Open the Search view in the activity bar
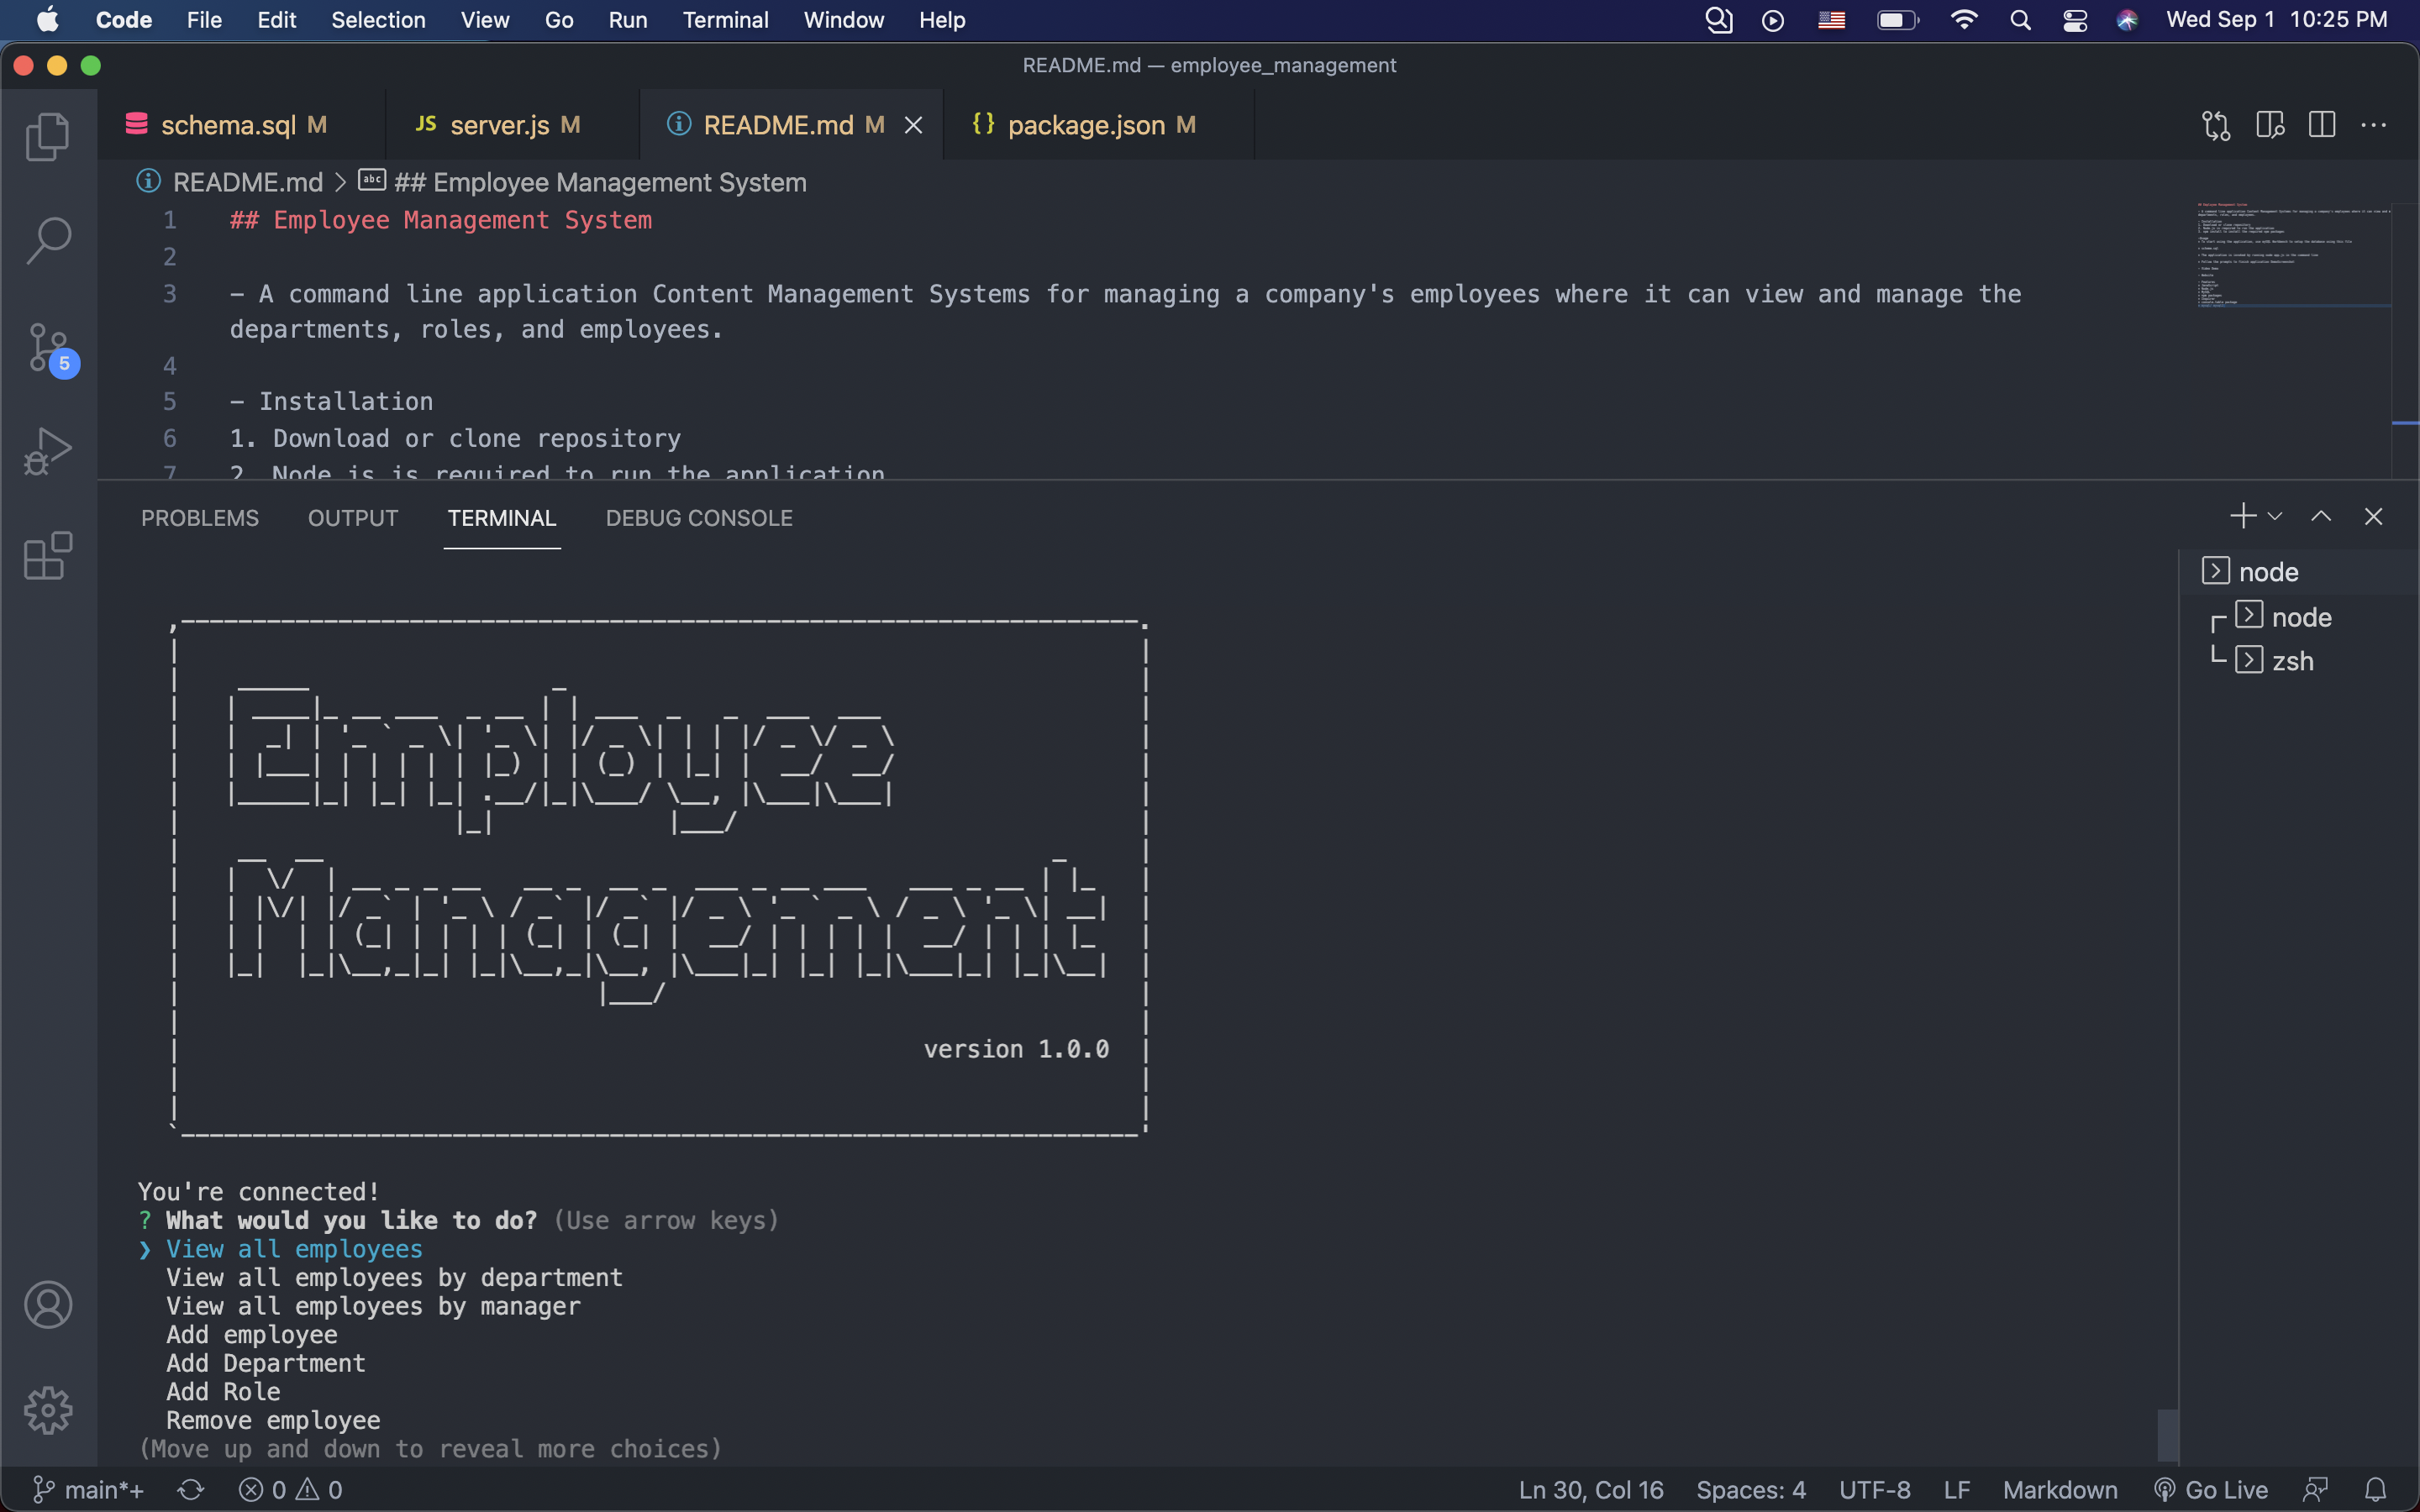 47,241
